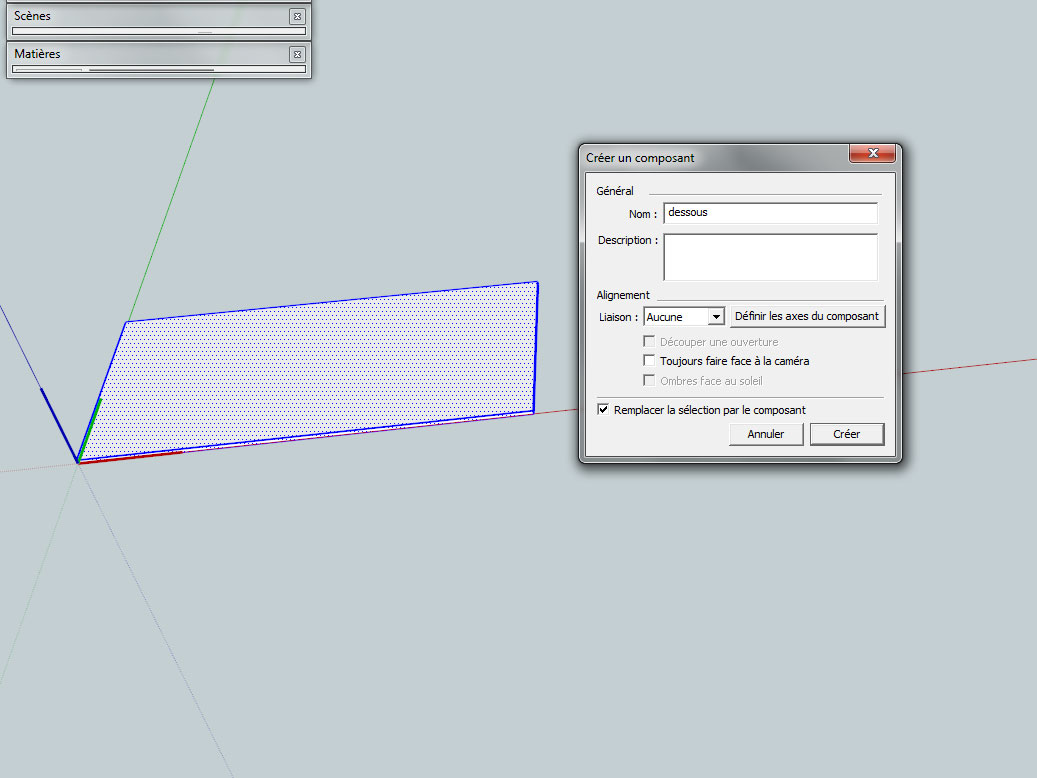The image size is (1037, 778).
Task: Close the Créer un composant dialog
Action: click(872, 153)
